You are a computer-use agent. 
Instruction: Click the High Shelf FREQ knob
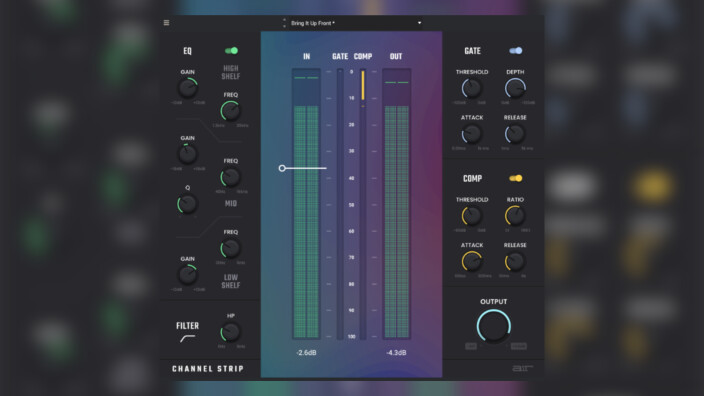[230, 111]
